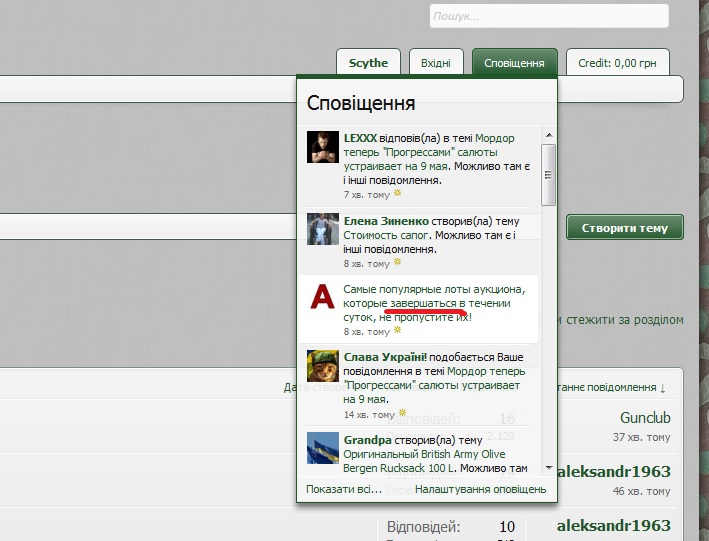
Task: Open Gunclub last poster link
Action: [x=645, y=418]
